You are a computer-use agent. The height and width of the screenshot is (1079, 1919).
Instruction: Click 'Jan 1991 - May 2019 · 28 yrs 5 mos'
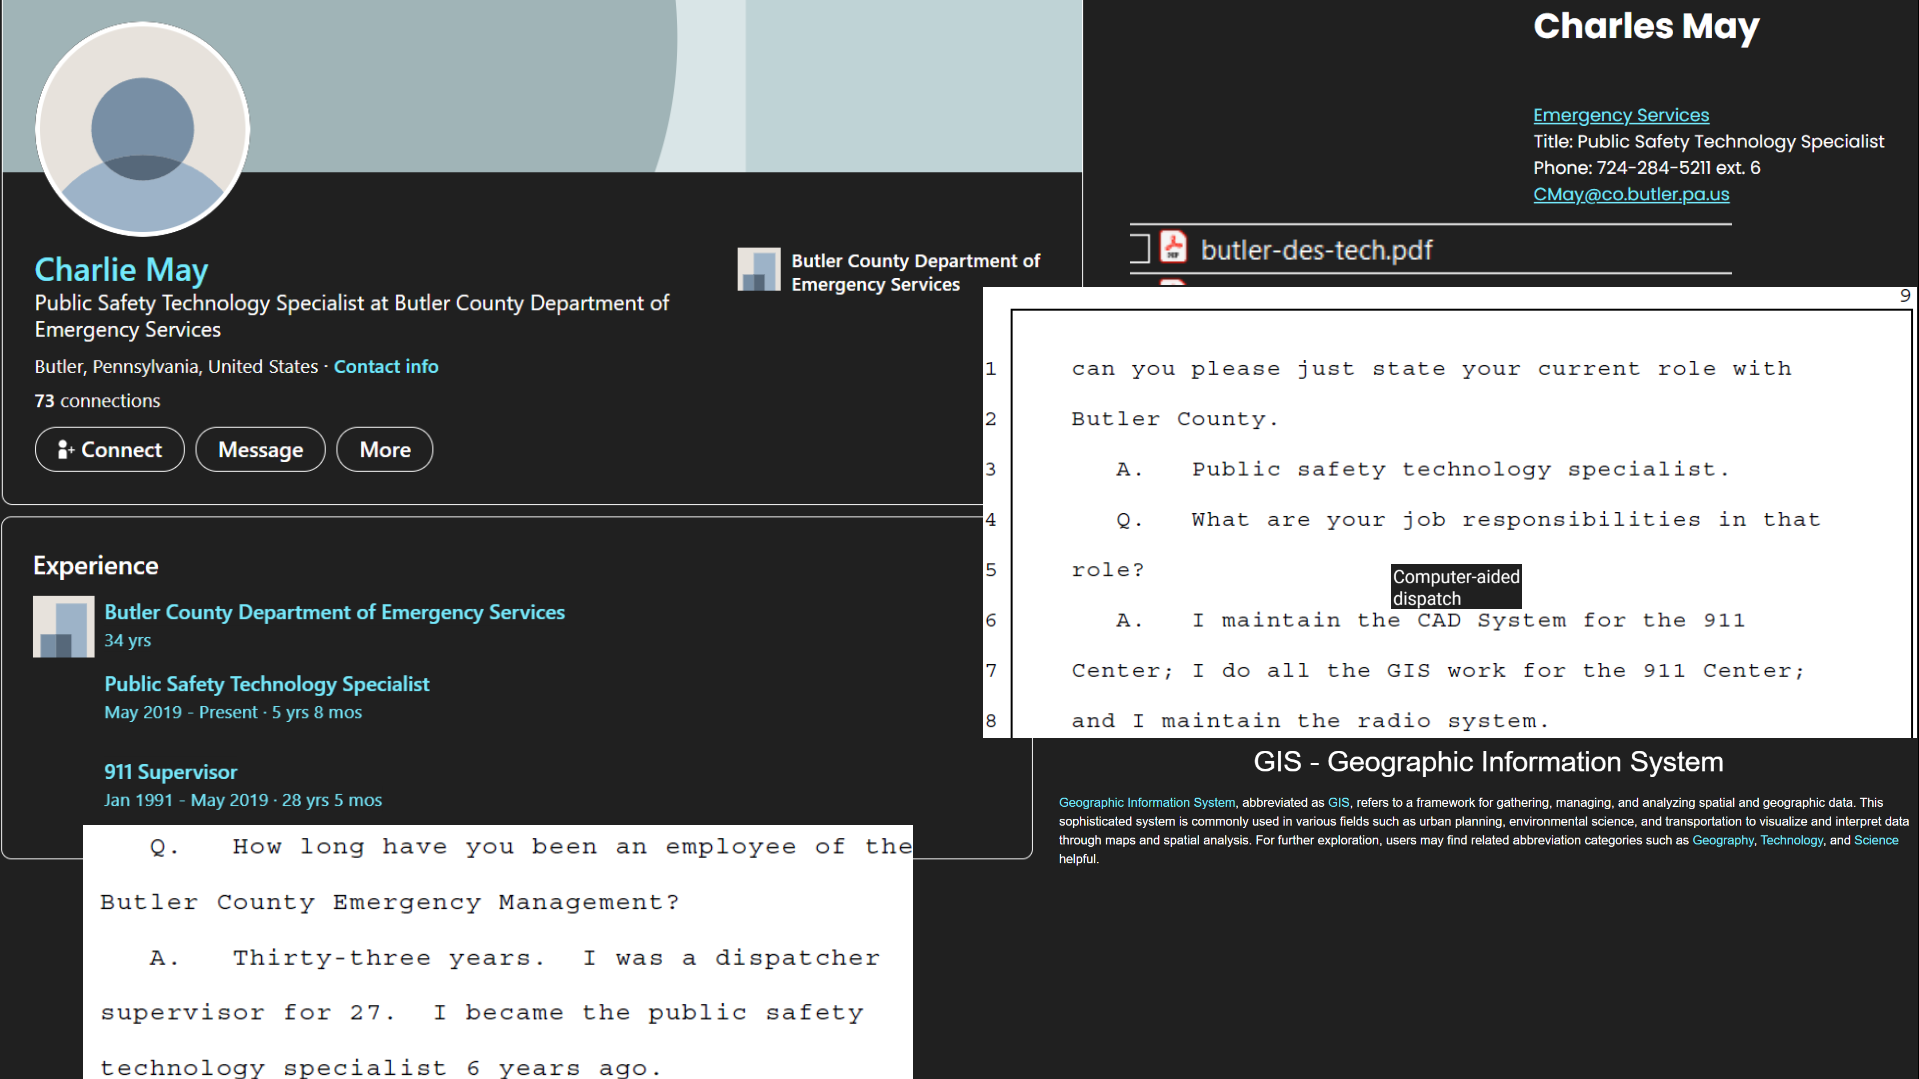(x=243, y=800)
